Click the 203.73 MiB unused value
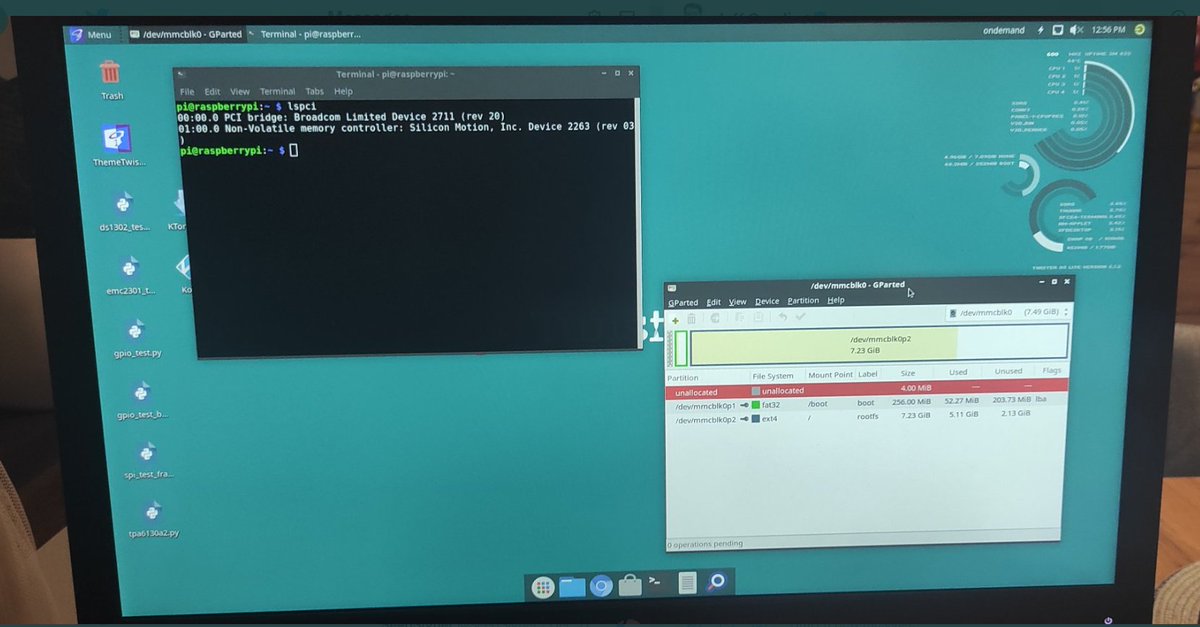The height and width of the screenshot is (627, 1200). click(1010, 399)
